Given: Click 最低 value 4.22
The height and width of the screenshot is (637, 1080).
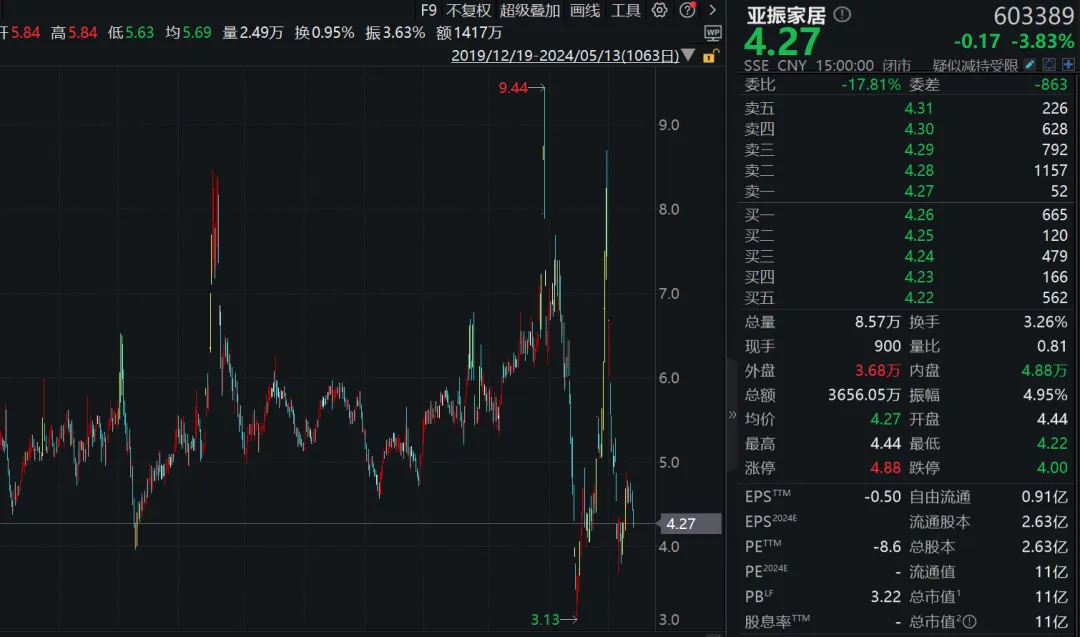Looking at the screenshot, I should (1052, 443).
